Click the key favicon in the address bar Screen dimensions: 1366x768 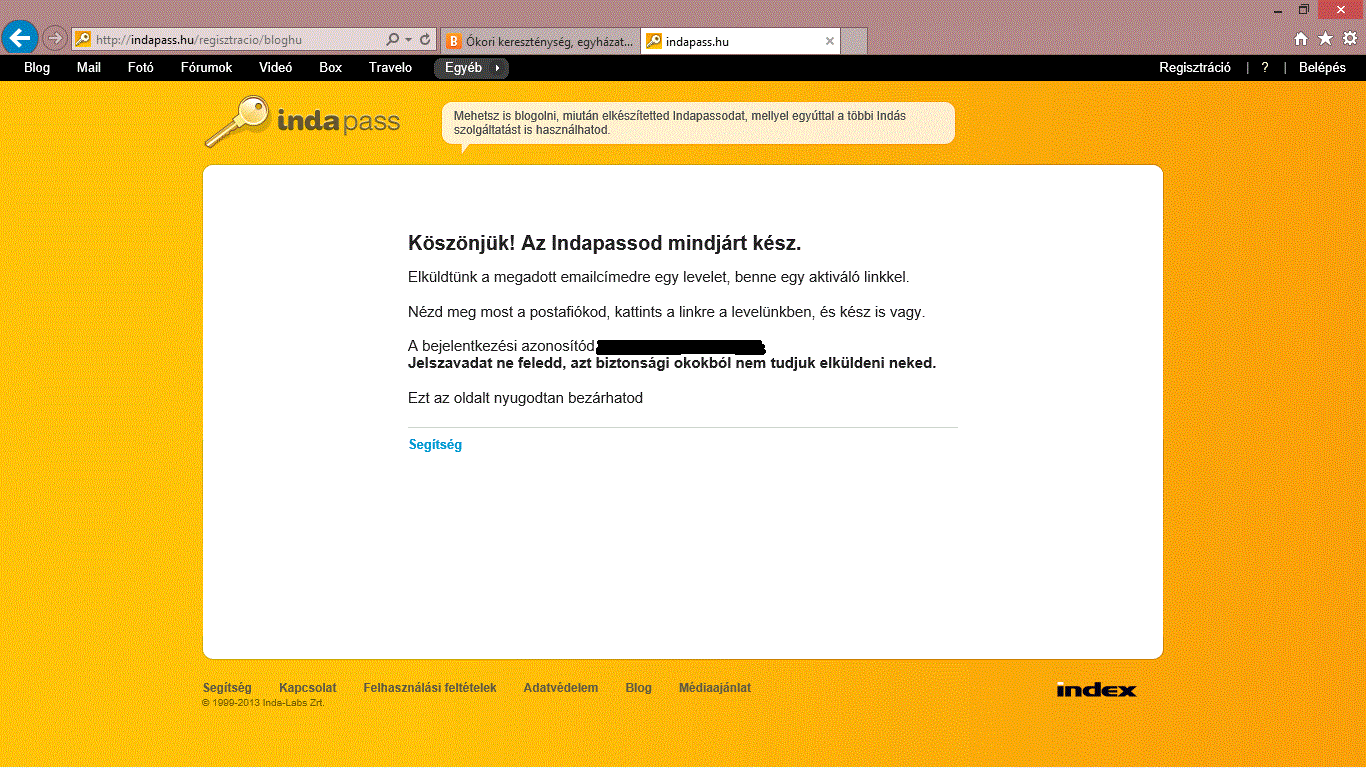tap(83, 40)
